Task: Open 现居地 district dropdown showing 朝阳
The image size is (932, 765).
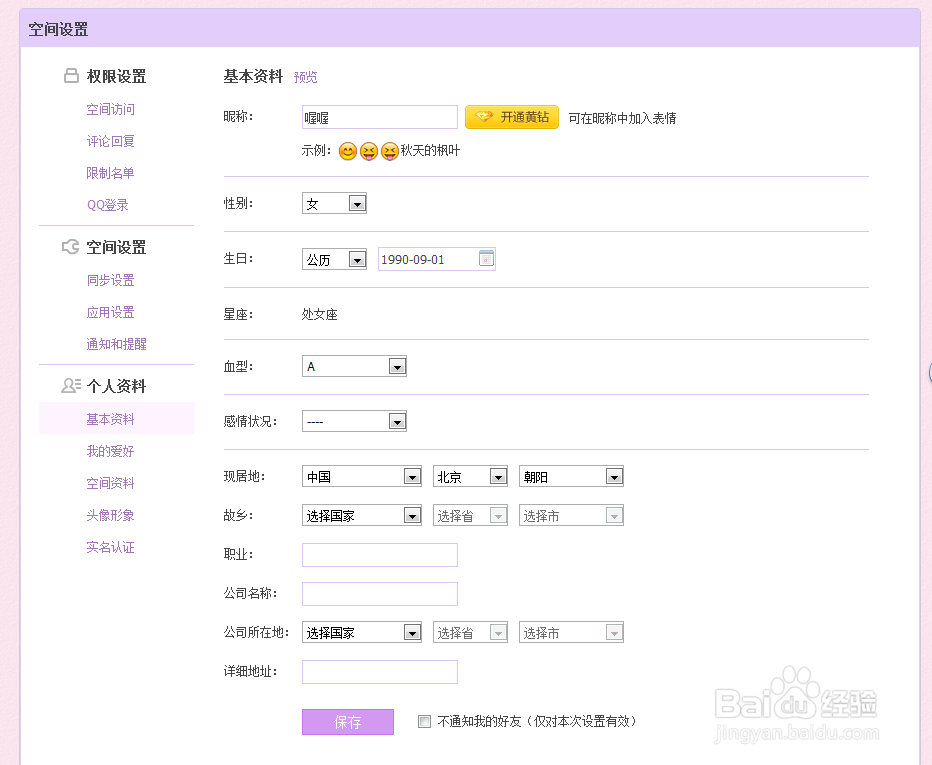Action: [x=571, y=476]
